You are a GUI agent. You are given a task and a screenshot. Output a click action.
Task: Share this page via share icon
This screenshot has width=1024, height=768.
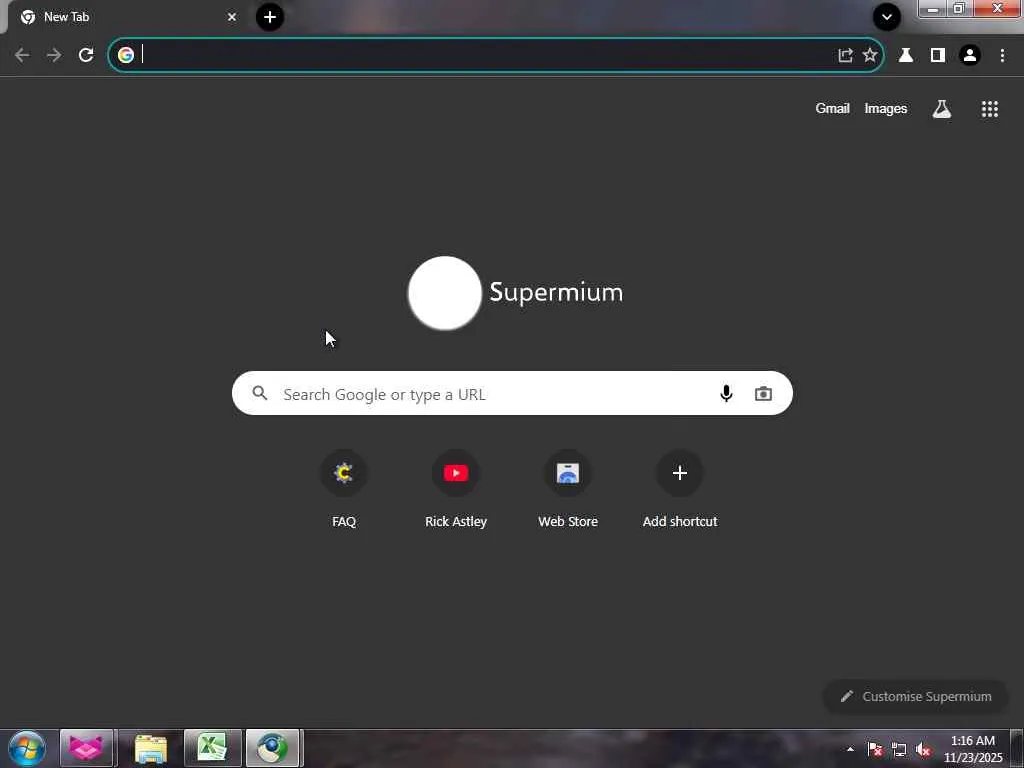click(x=845, y=55)
